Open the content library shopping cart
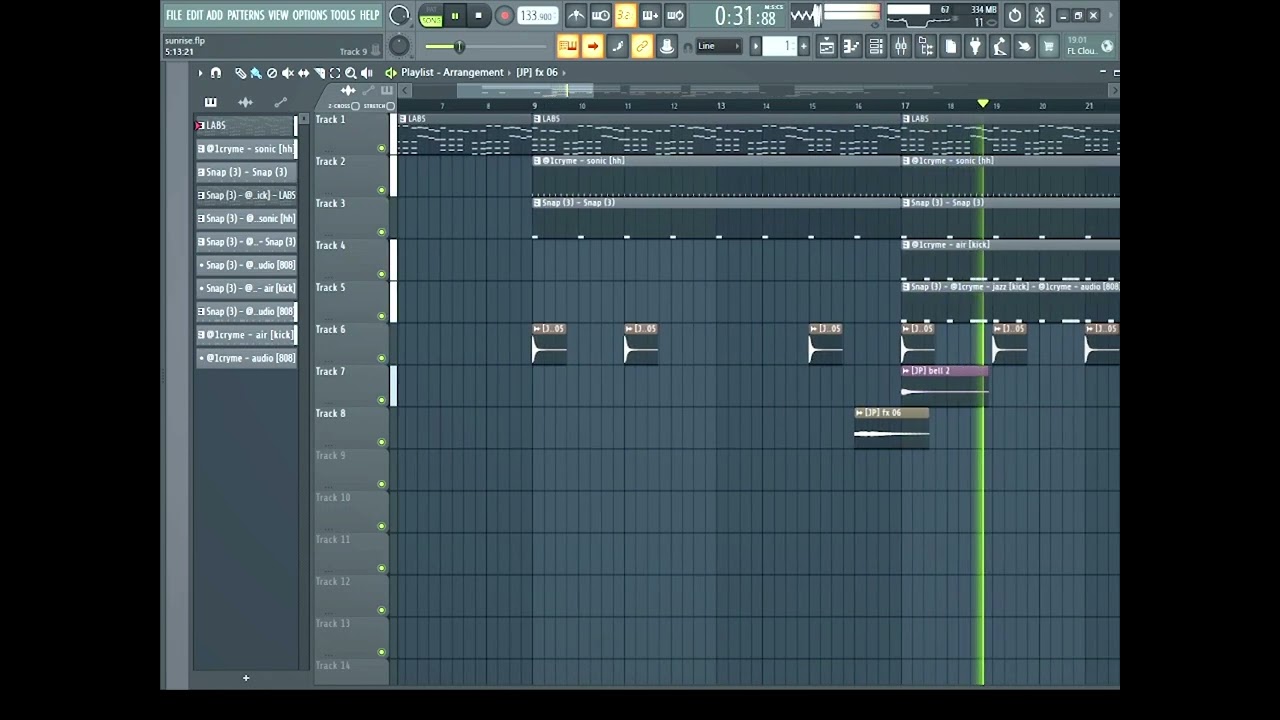1280x720 pixels. tap(1049, 46)
